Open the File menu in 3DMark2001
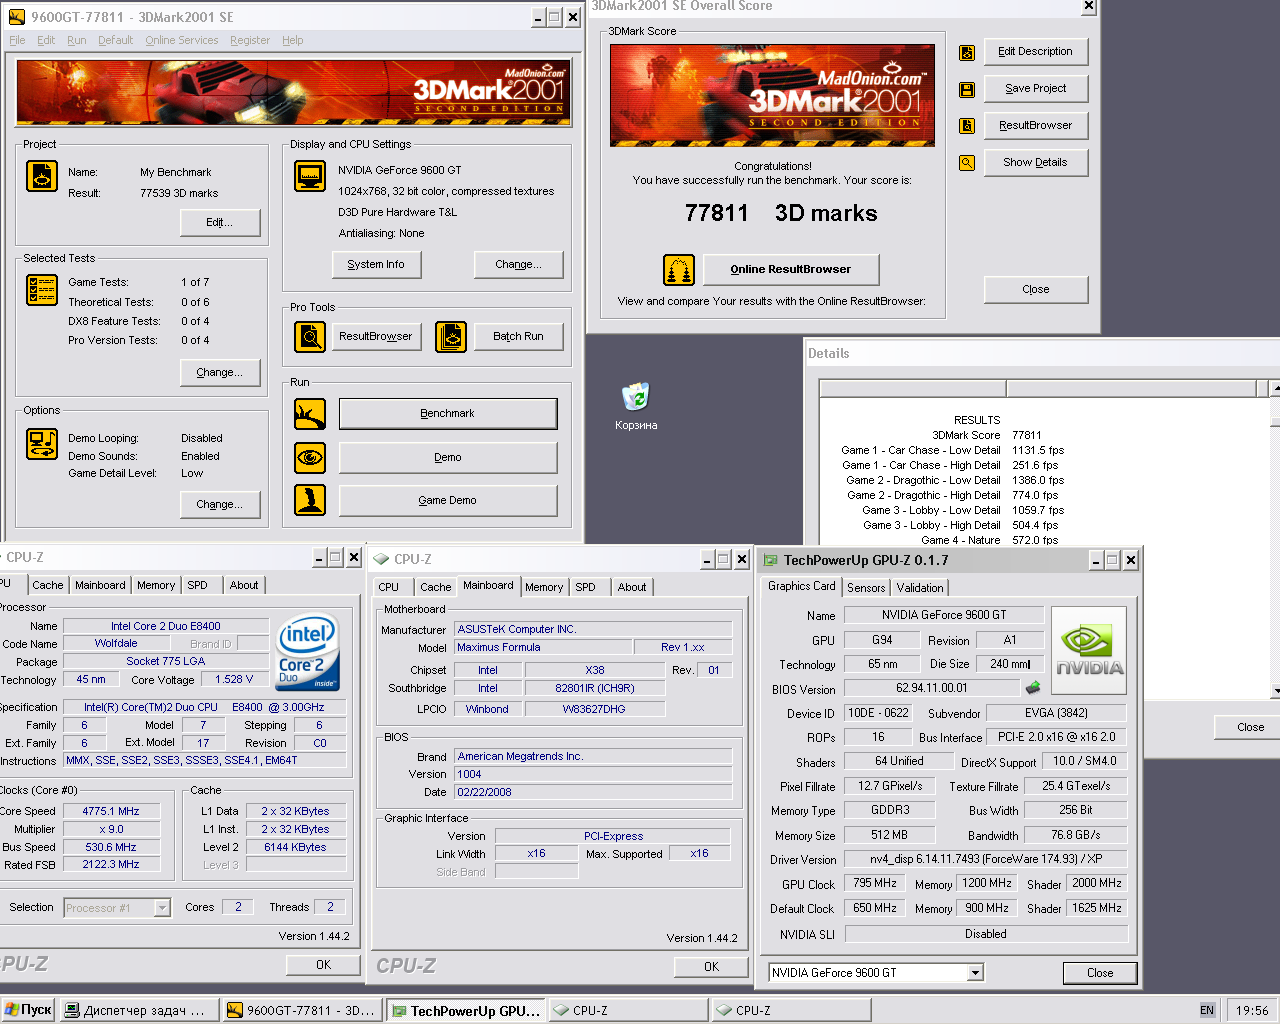This screenshot has width=1280, height=1024. pyautogui.click(x=18, y=40)
